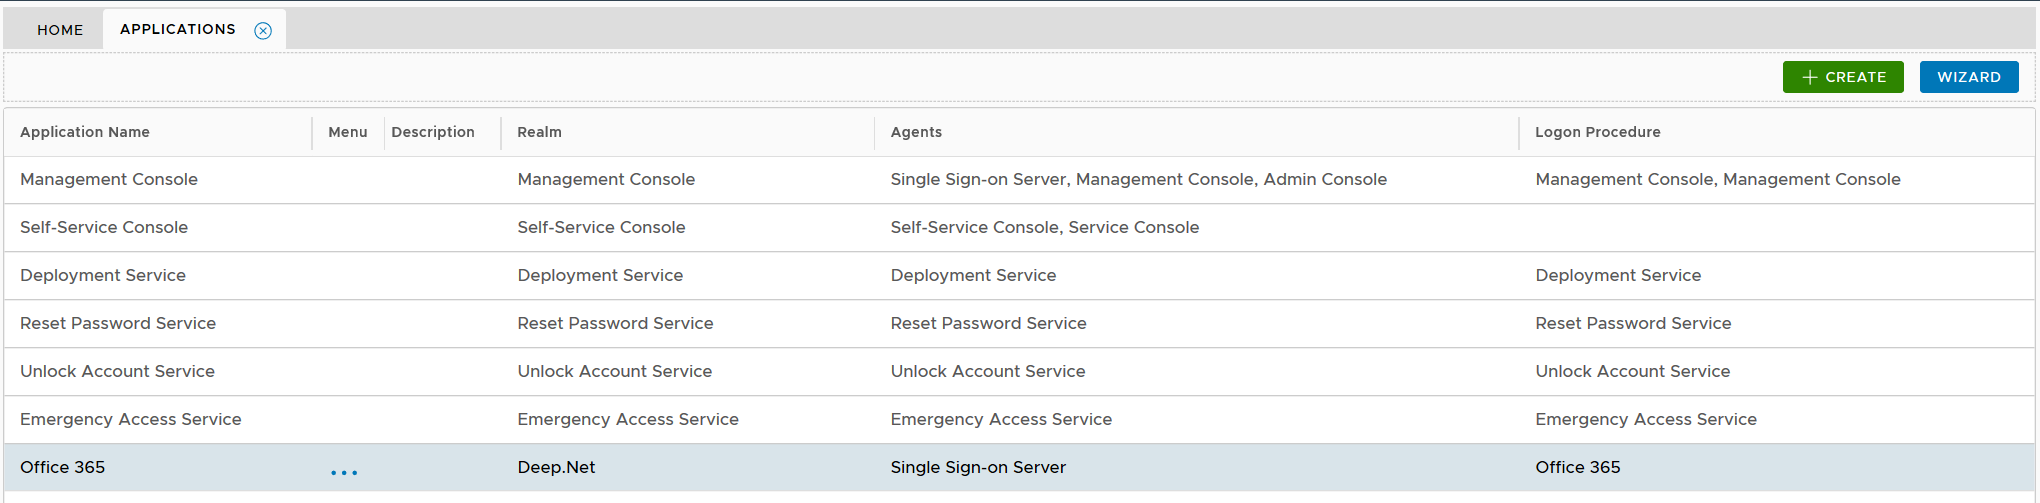
Task: Sort by Application Name column header
Action: click(85, 132)
